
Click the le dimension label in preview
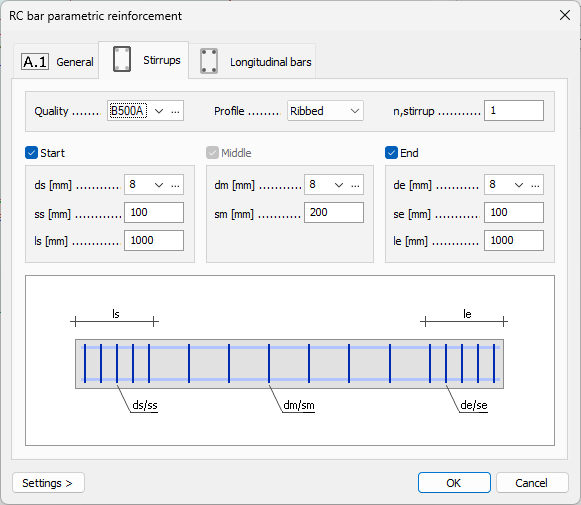pos(467,314)
